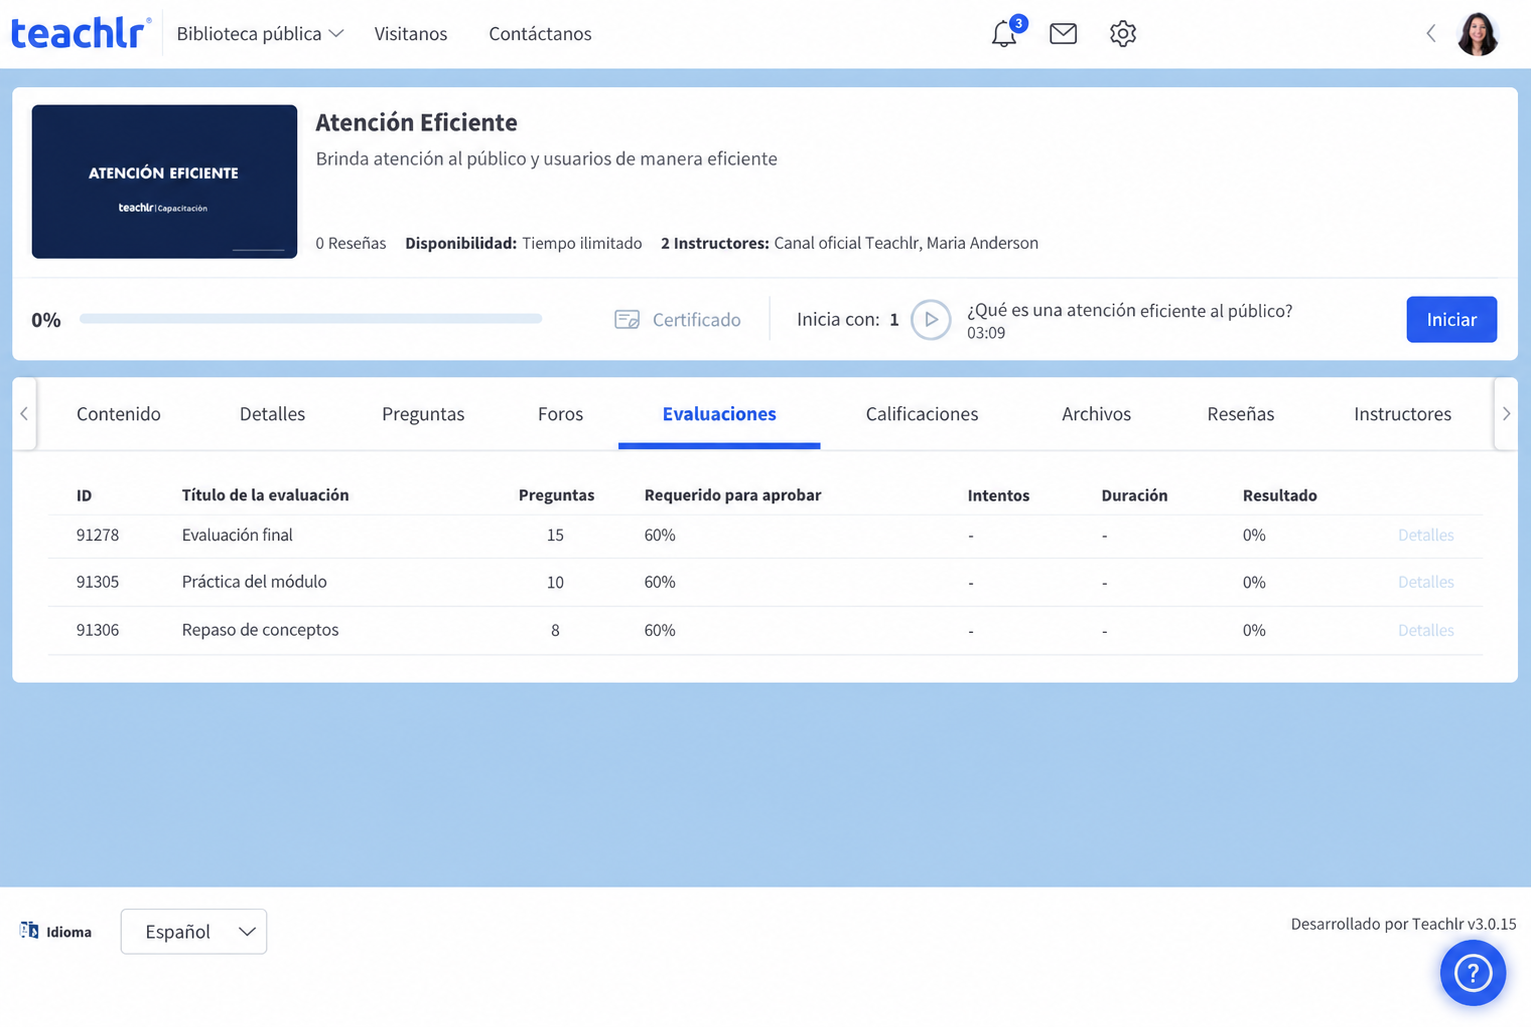Open the settings gear icon

1123,34
